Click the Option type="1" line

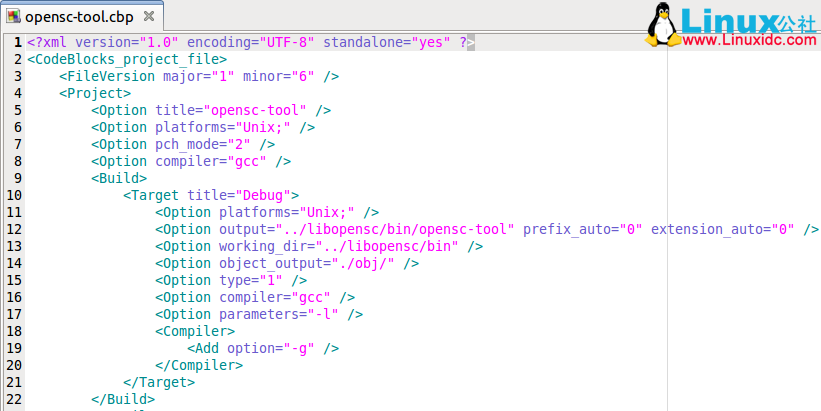pos(231,281)
